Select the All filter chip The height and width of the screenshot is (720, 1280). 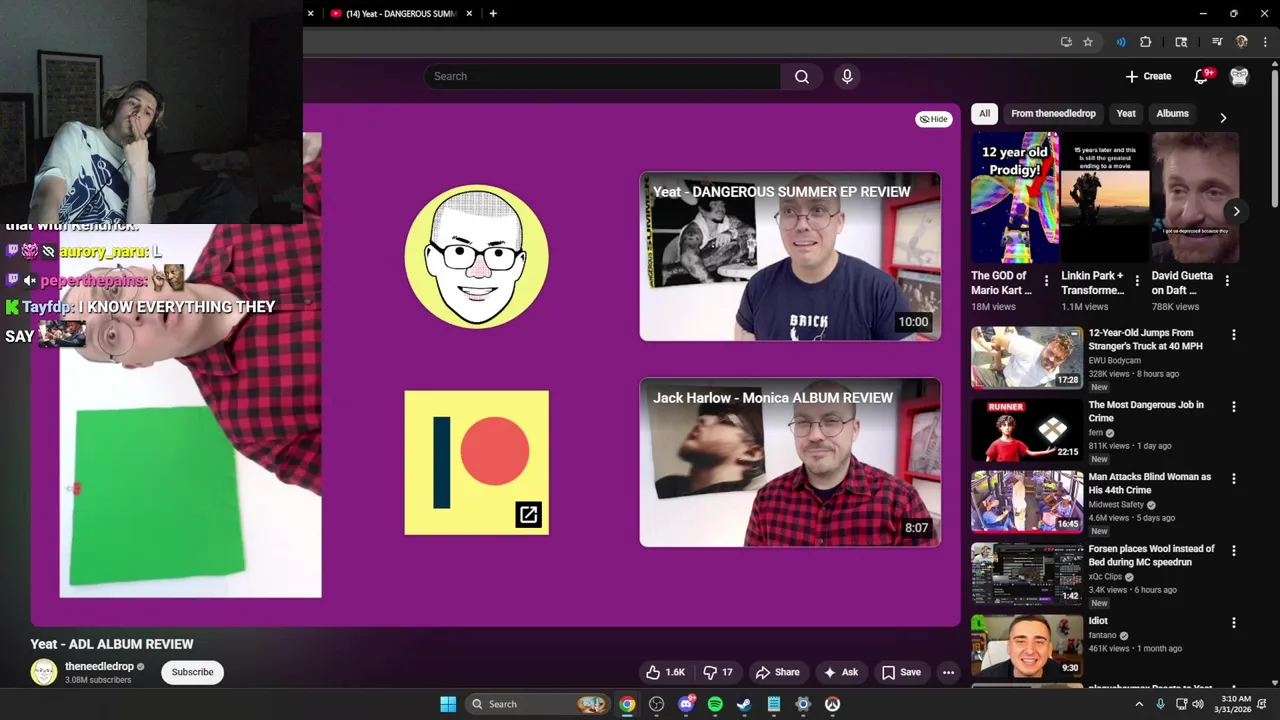[984, 114]
